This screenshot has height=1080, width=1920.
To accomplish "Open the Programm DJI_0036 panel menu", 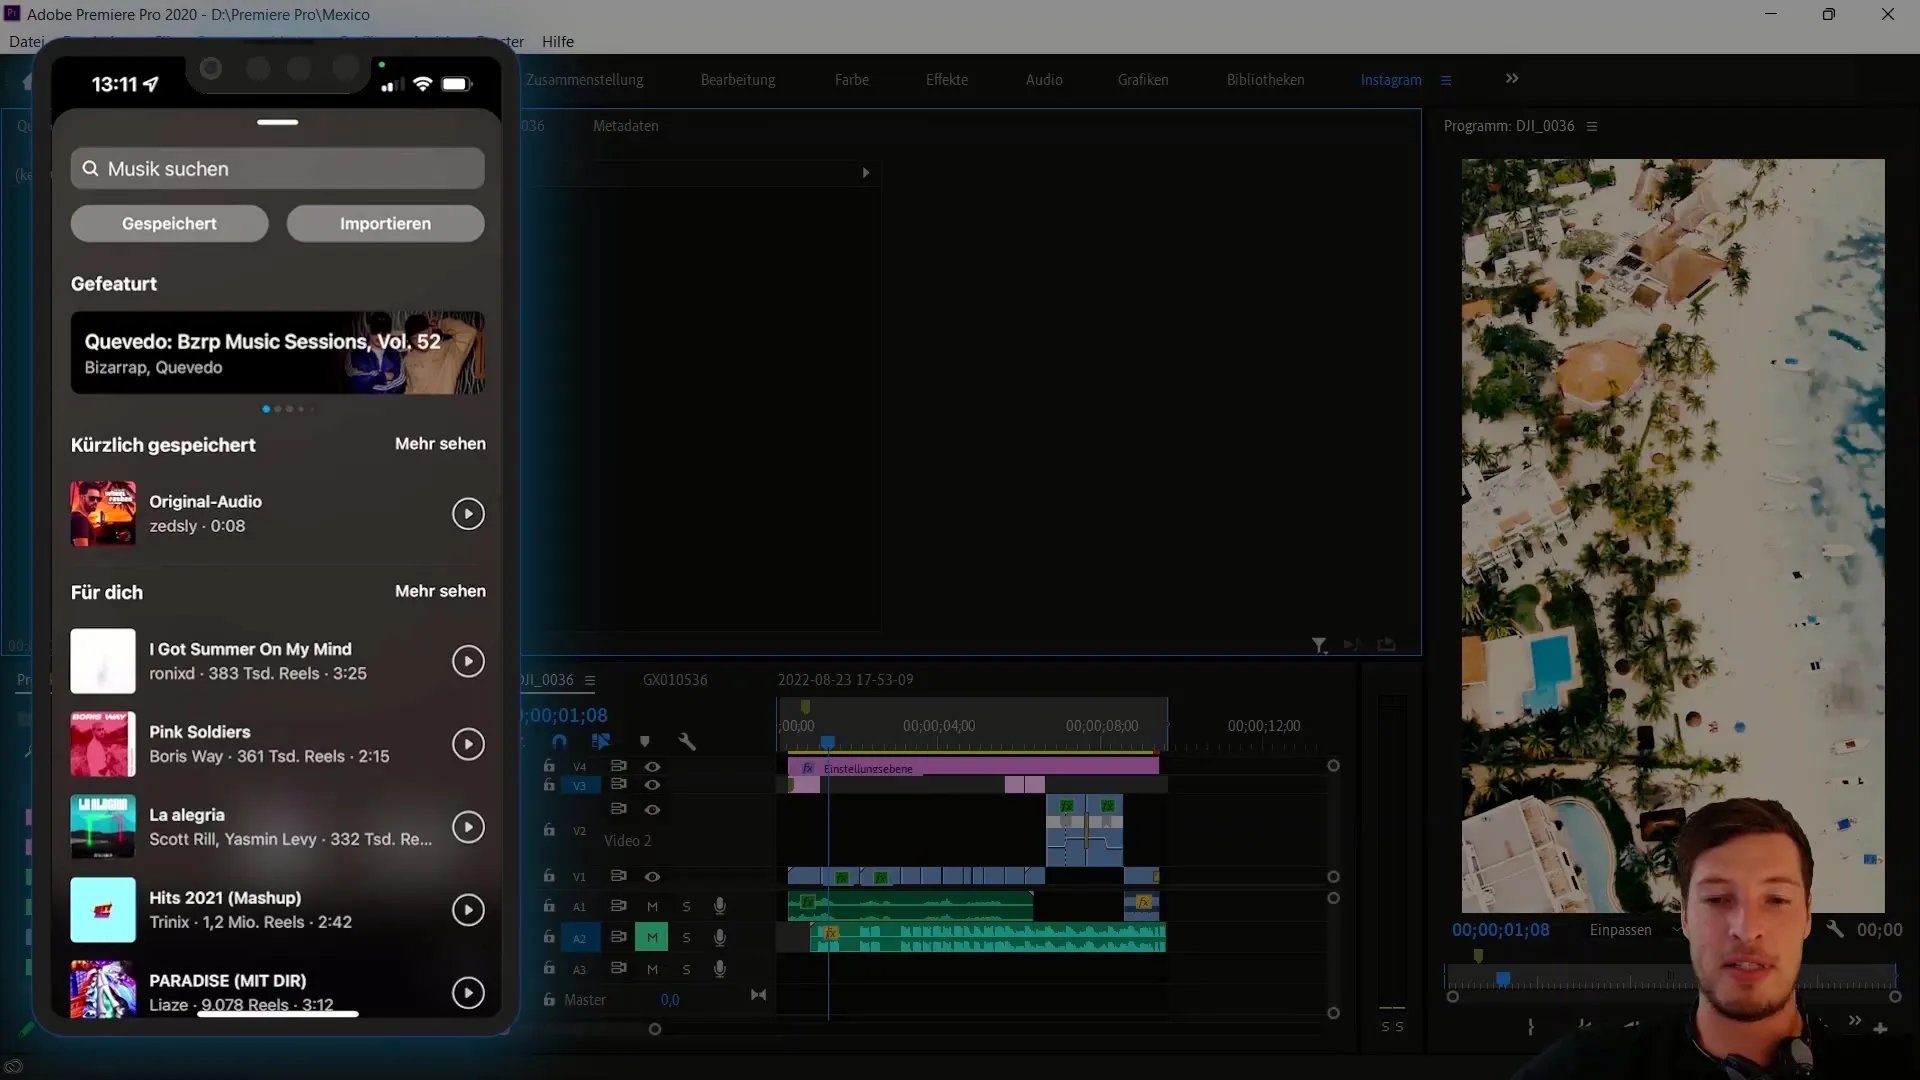I will (1592, 126).
